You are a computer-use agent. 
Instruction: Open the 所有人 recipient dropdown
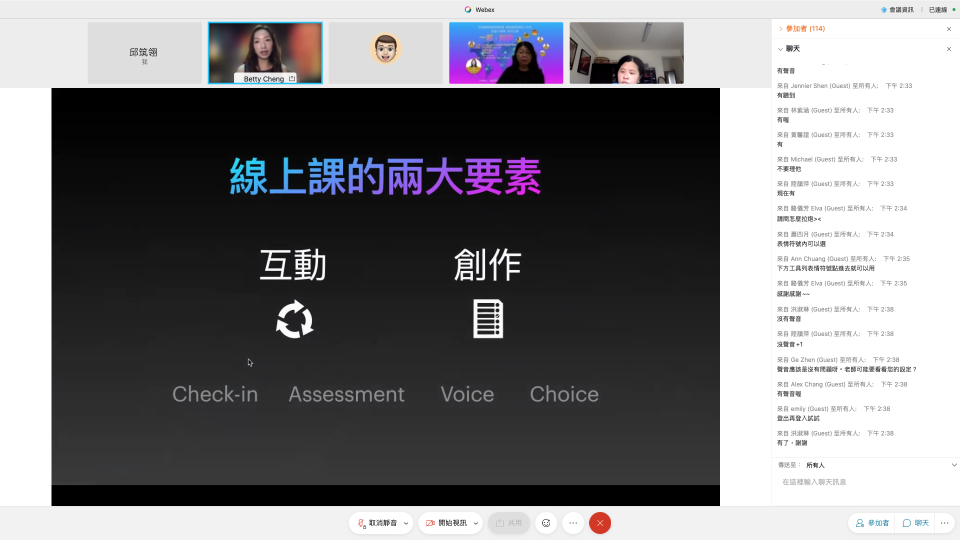[816, 465]
